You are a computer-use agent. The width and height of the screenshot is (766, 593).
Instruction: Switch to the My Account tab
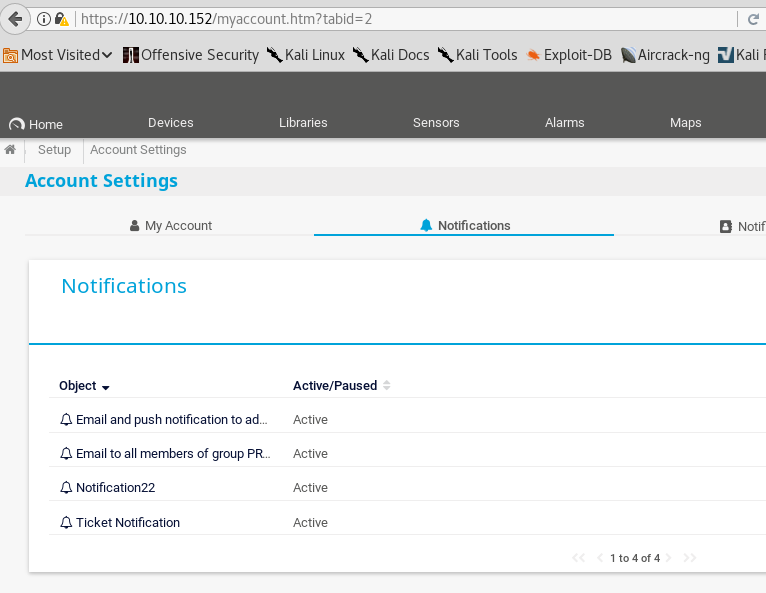point(170,226)
